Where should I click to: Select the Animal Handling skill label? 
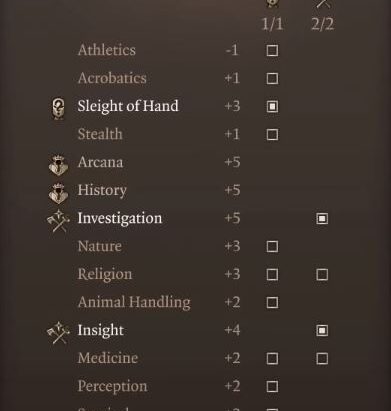134,303
